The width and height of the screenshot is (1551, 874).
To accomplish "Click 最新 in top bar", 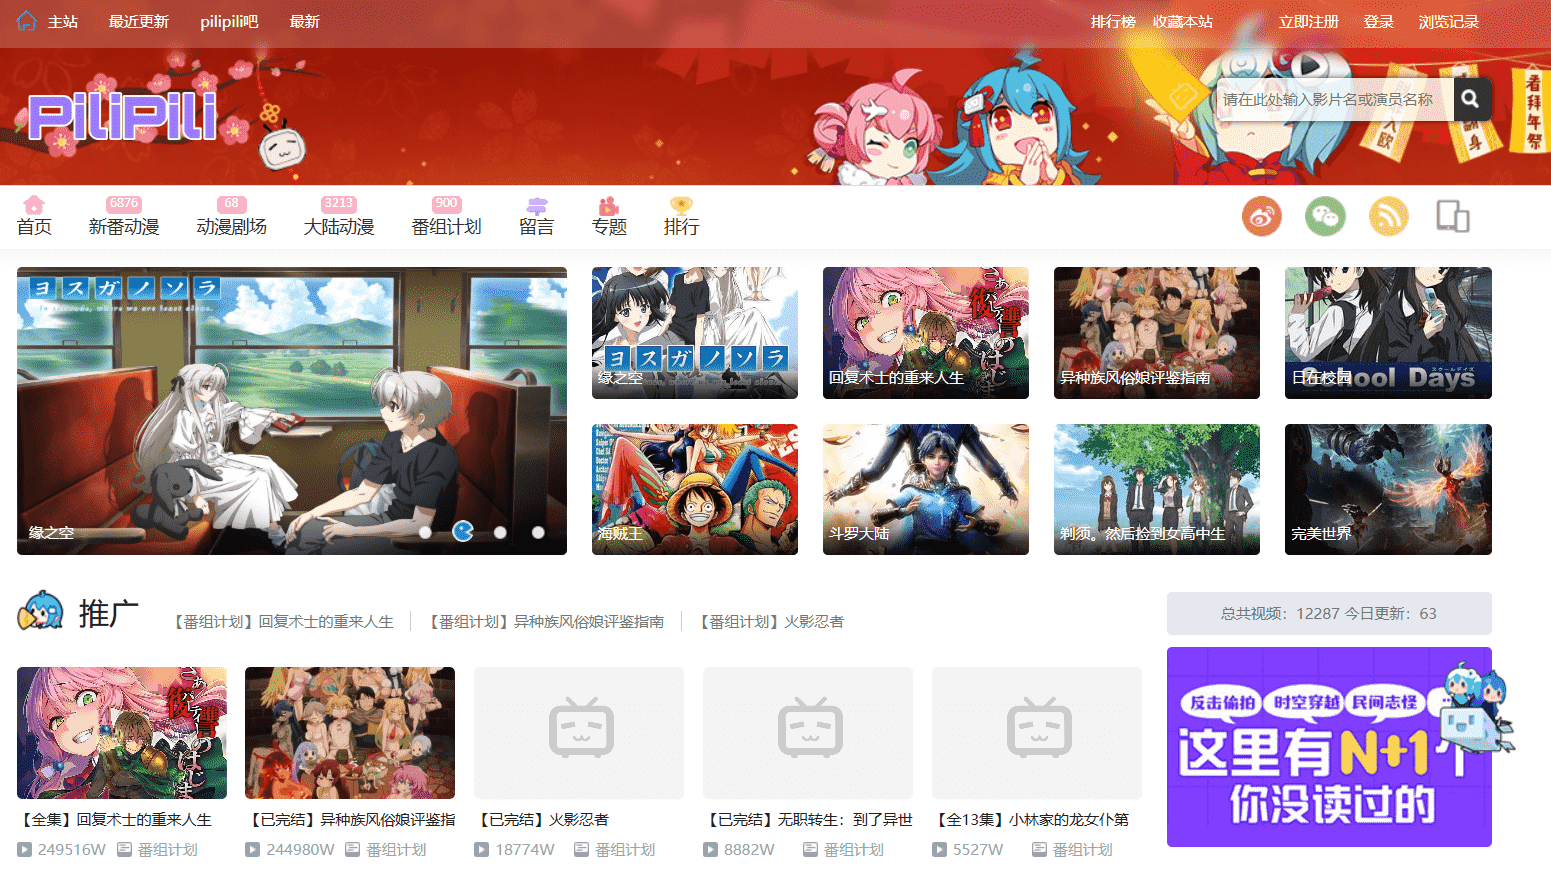I will 305,22.
